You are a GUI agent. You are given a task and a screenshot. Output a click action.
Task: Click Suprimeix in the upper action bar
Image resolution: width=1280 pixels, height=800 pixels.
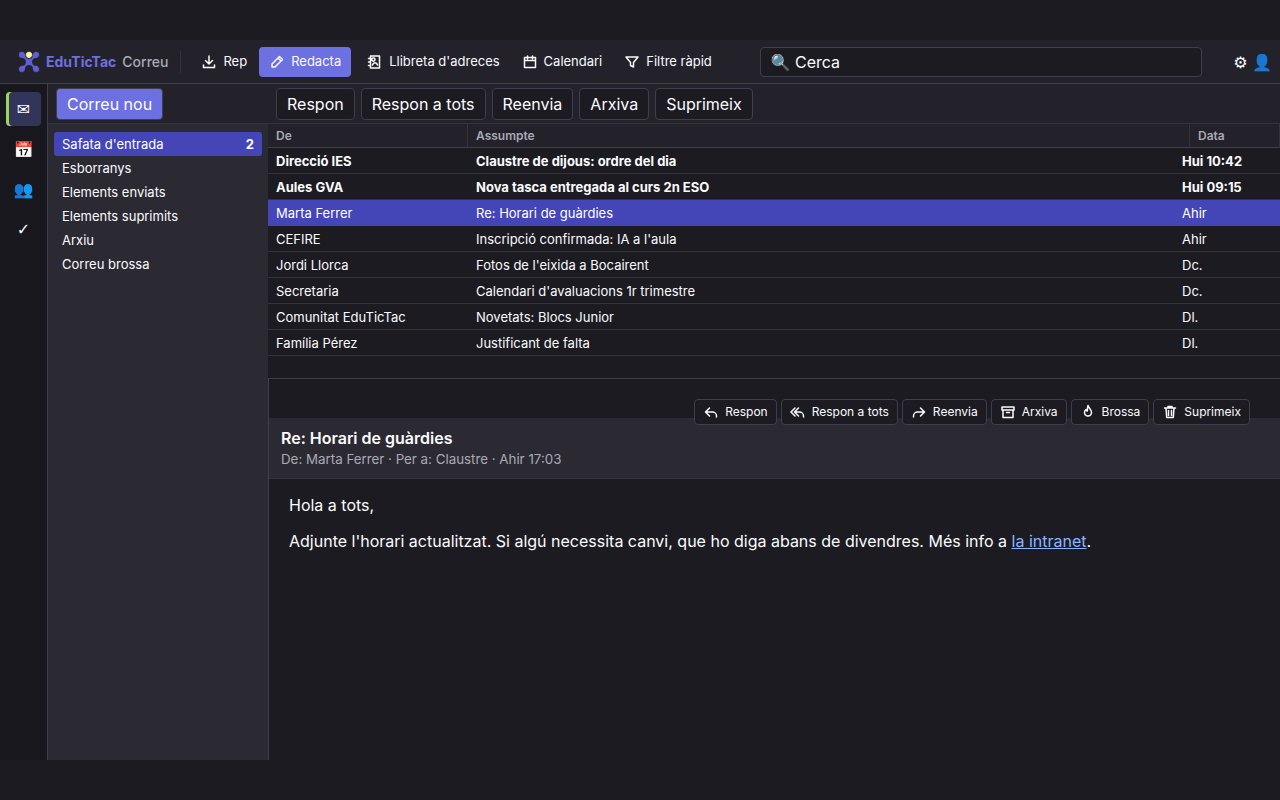pyautogui.click(x=704, y=104)
